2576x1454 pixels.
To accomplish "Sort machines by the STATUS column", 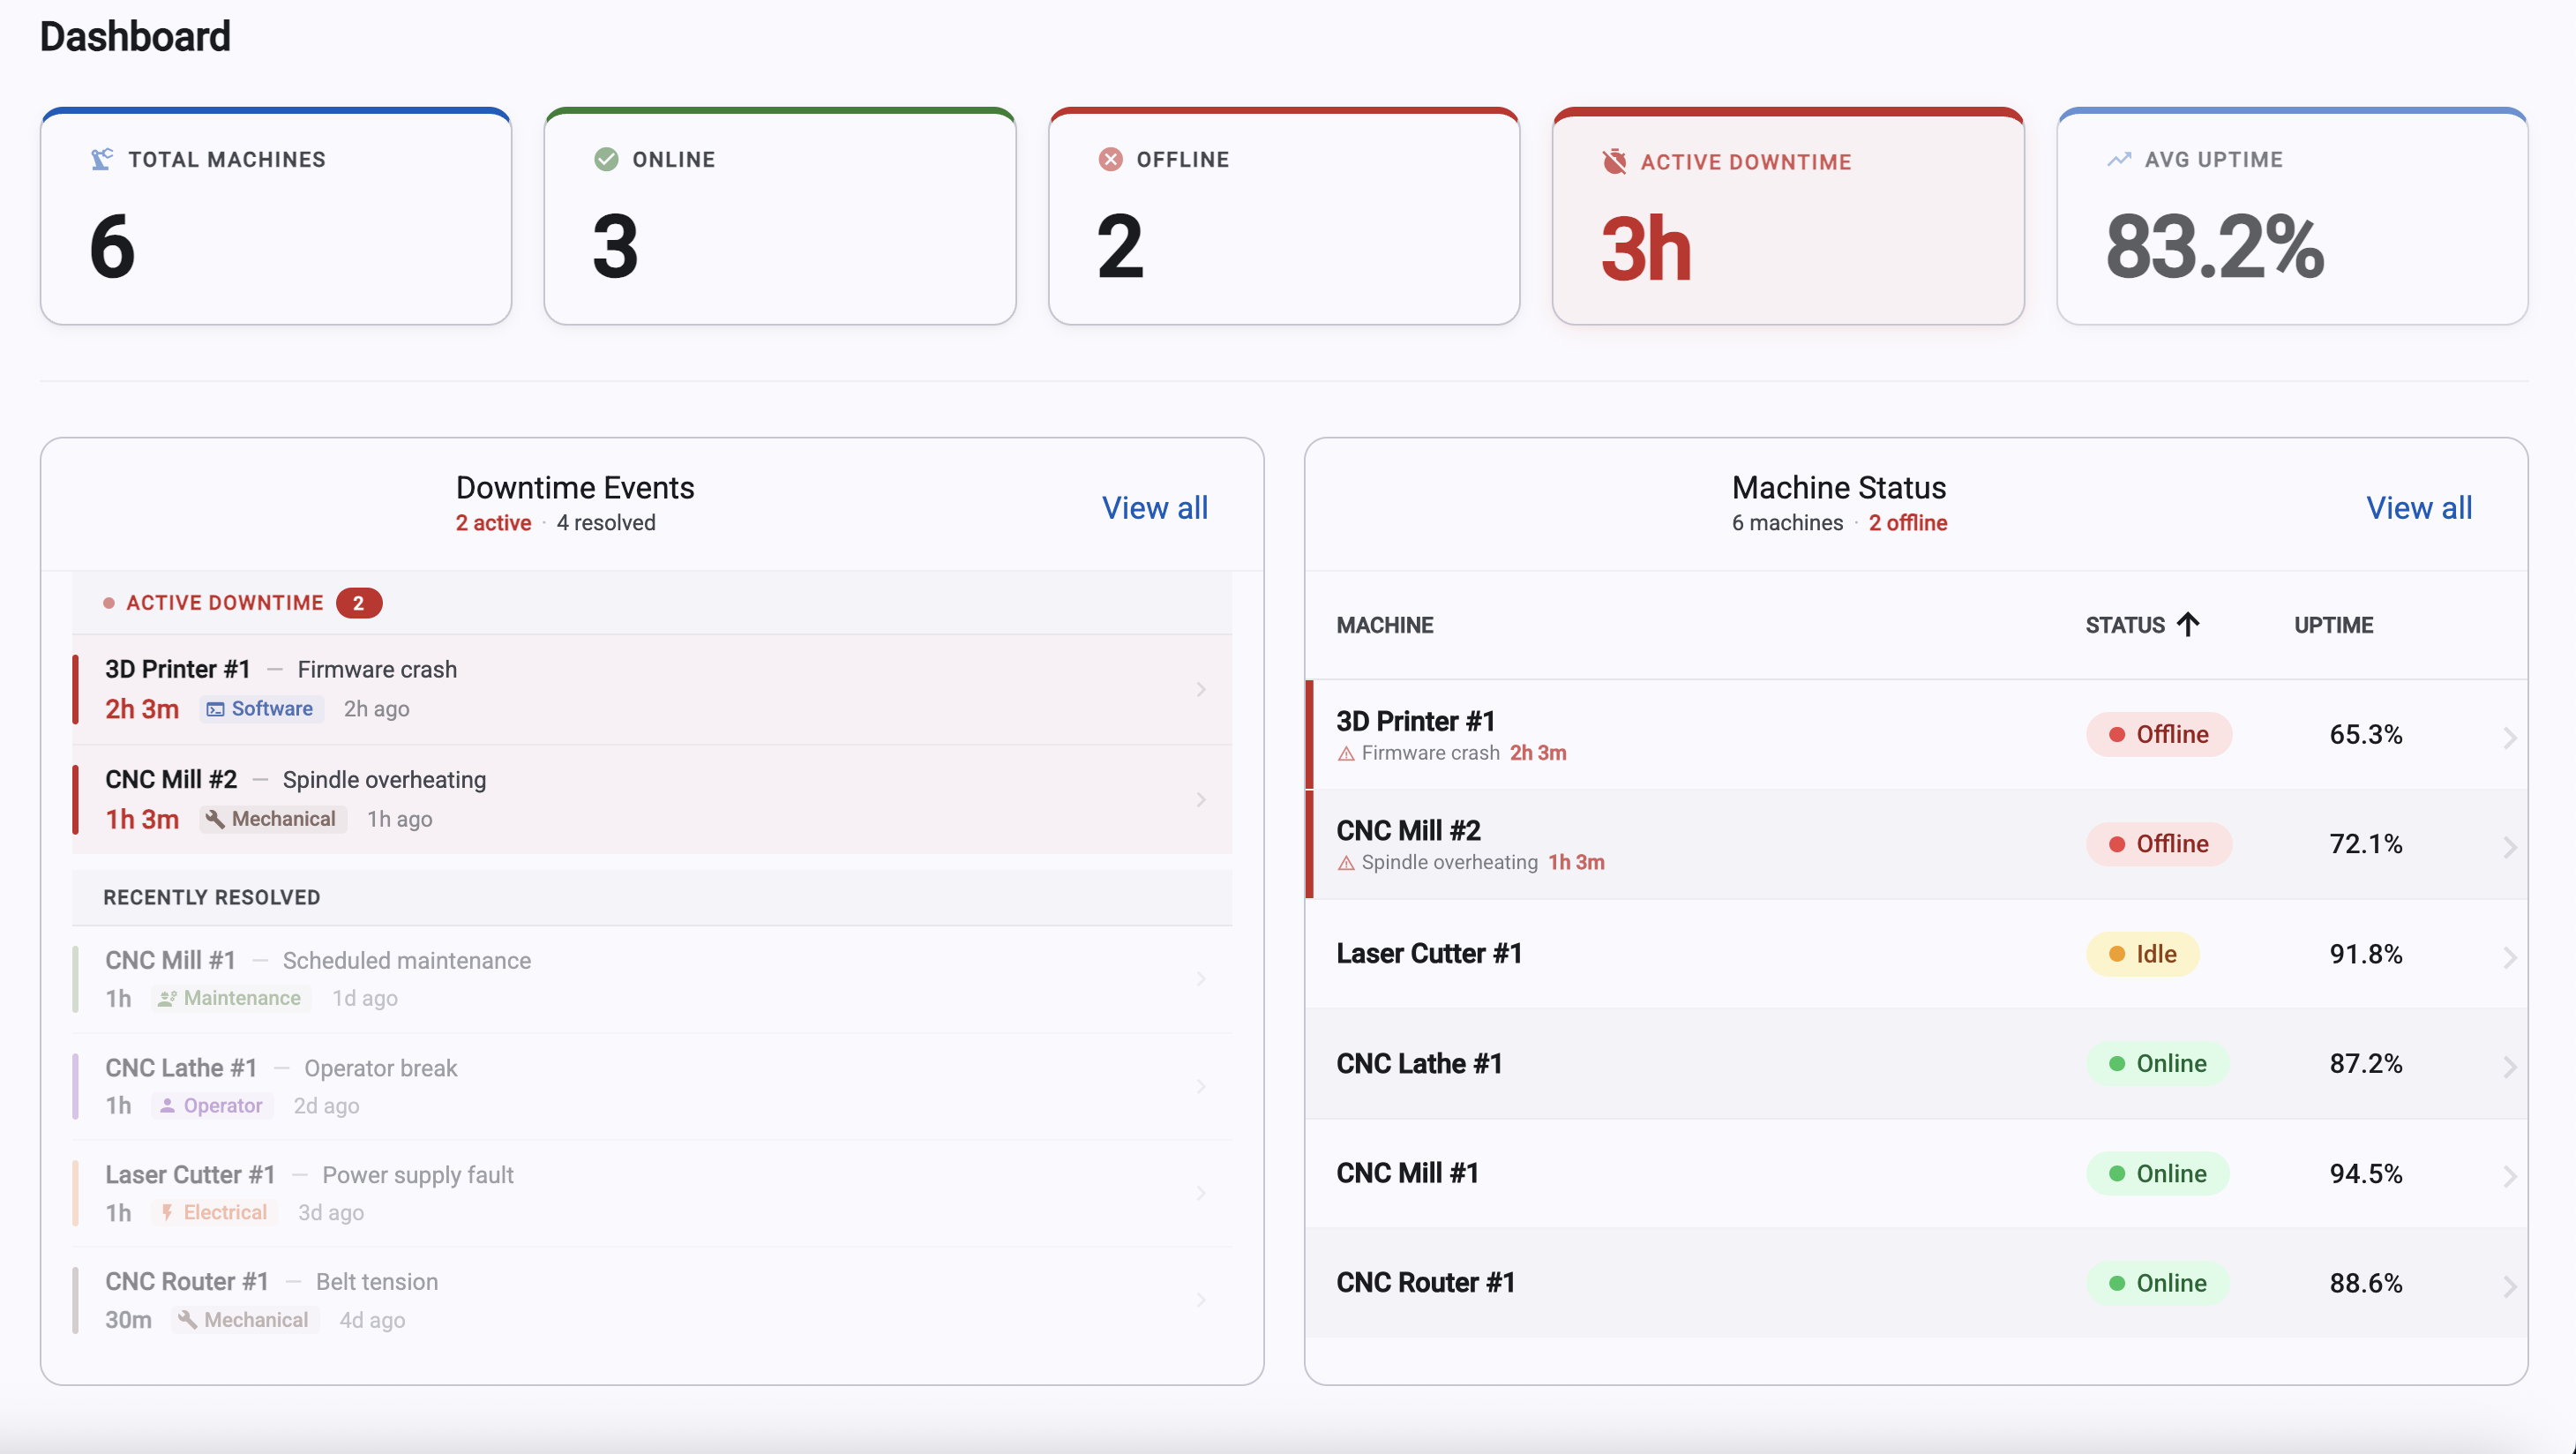I will coord(2142,624).
